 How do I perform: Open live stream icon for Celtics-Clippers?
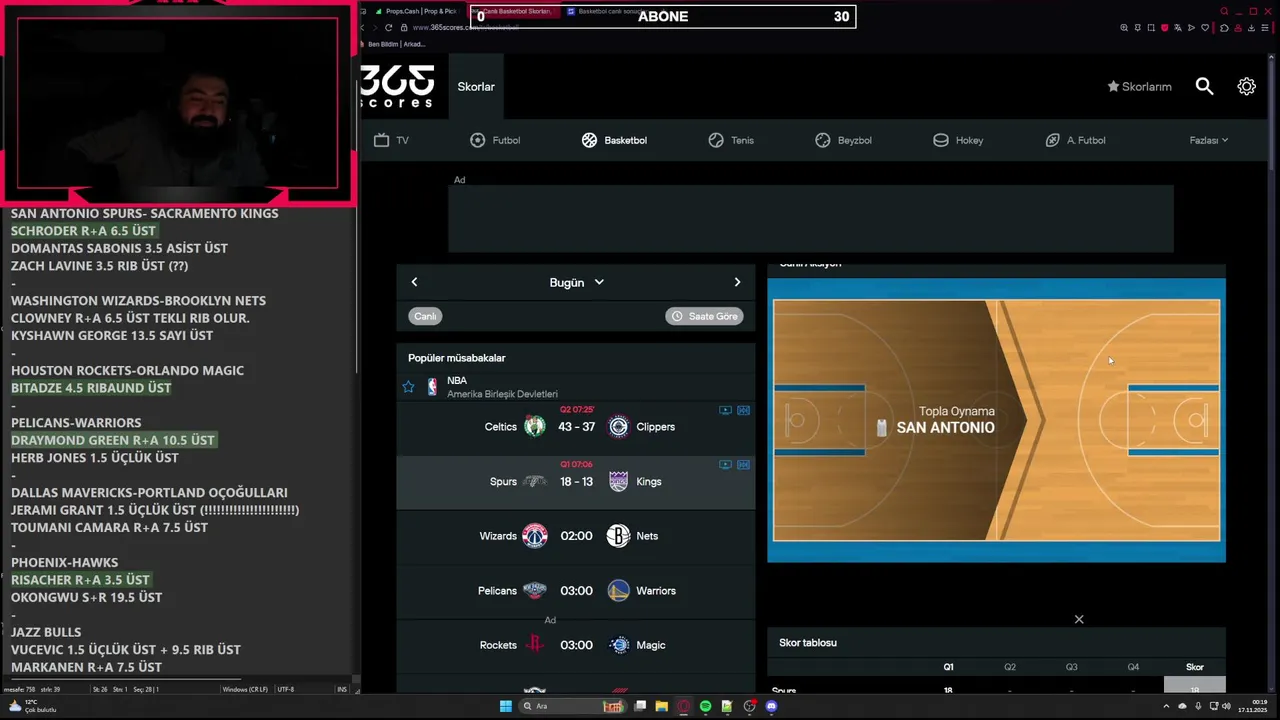pyautogui.click(x=725, y=410)
